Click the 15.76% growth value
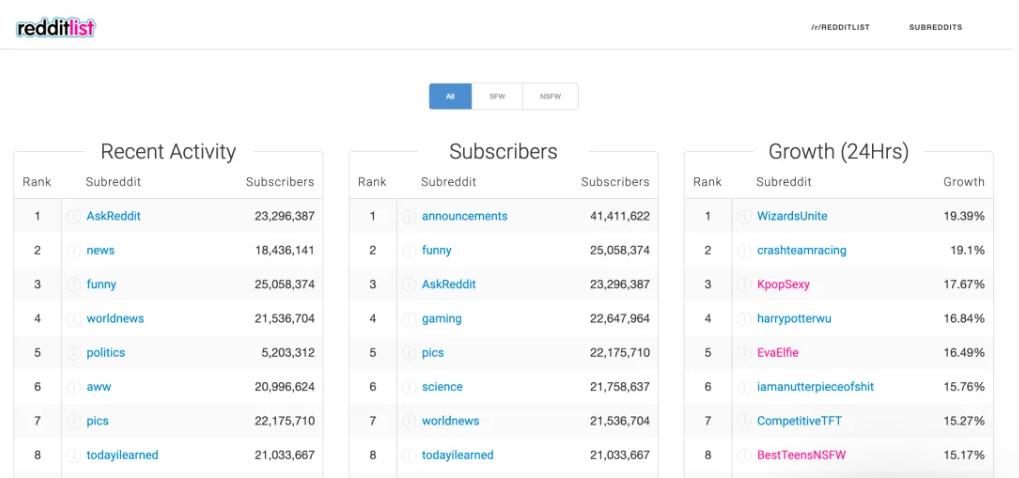The height and width of the screenshot is (478, 1019). coord(964,387)
